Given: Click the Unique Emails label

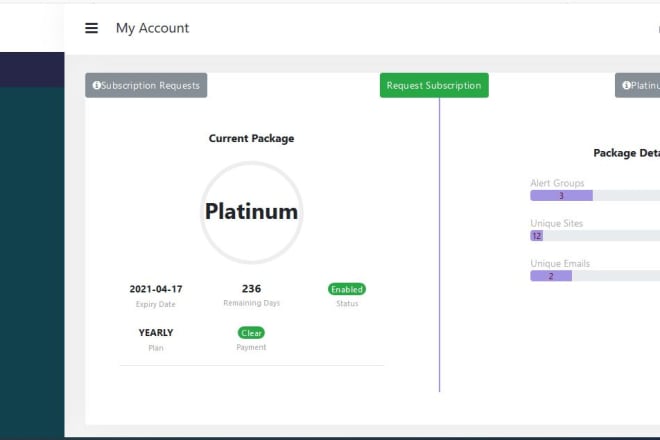Looking at the screenshot, I should (560, 264).
